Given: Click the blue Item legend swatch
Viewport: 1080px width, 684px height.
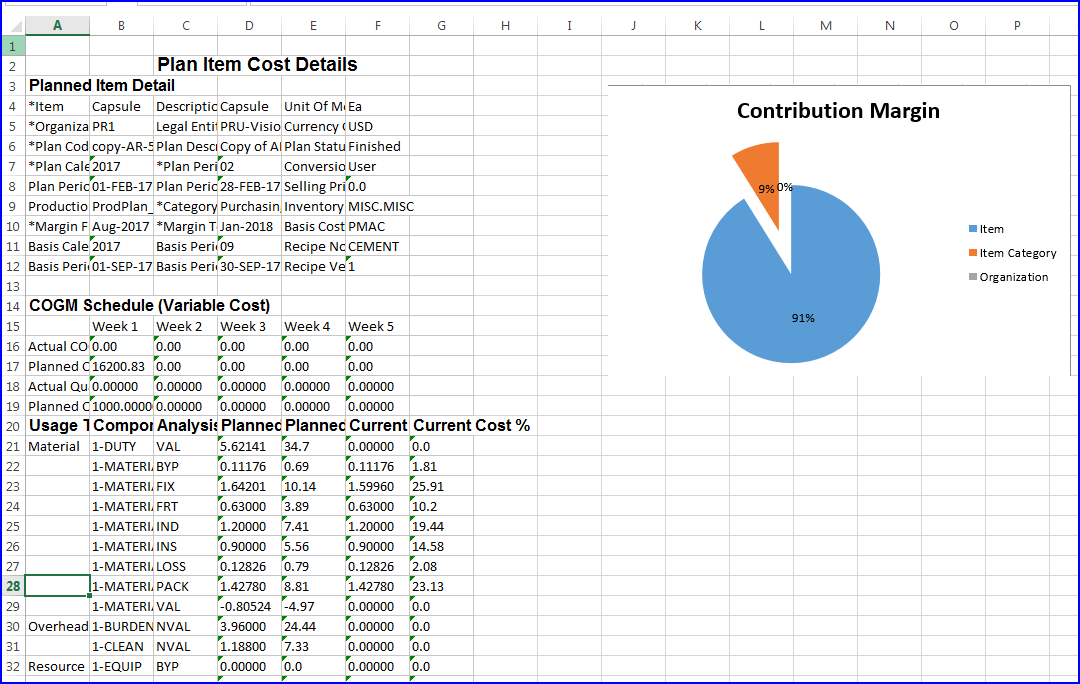Looking at the screenshot, I should click(973, 229).
